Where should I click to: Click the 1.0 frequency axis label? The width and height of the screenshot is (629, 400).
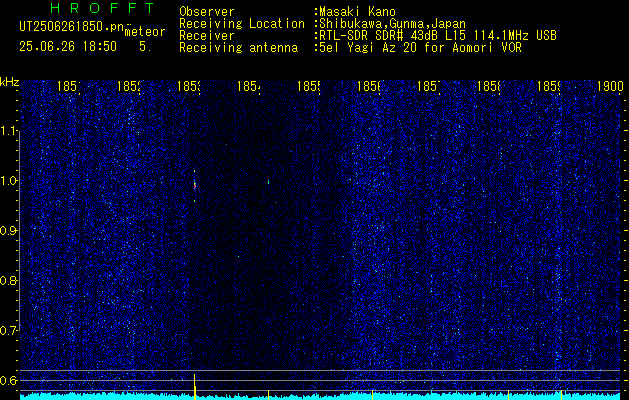pyautogui.click(x=10, y=181)
